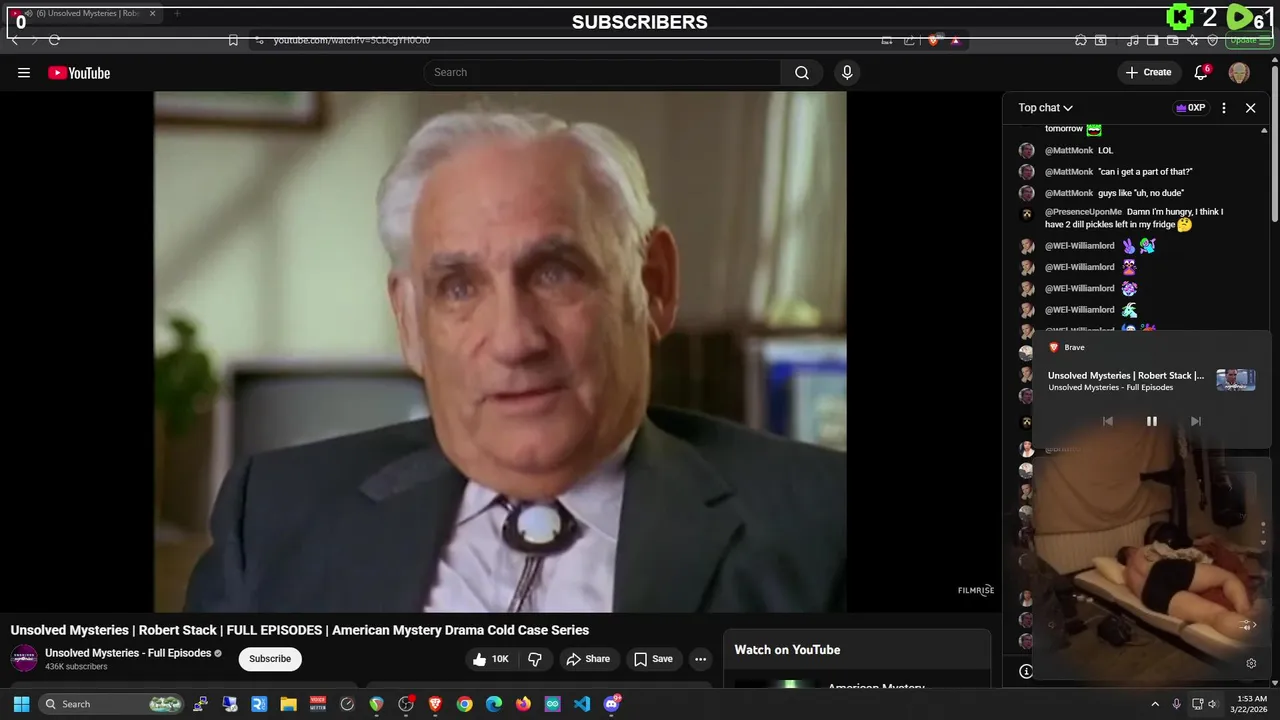This screenshot has width=1280, height=720.
Task: Open a new browser tab with plus
Action: coord(177,14)
